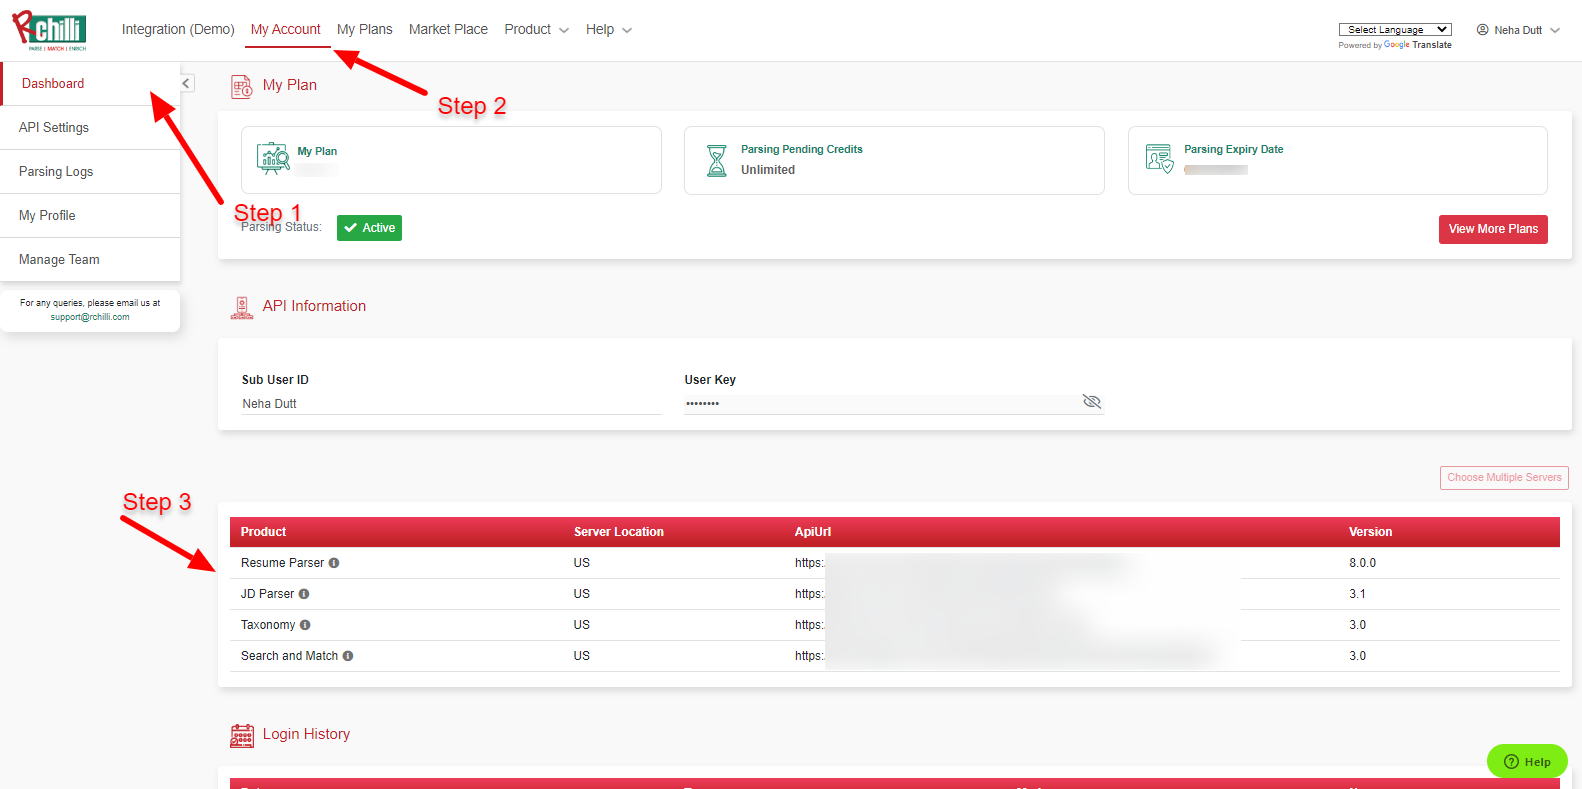Screen dimensions: 1582x789
Task: Click version 3.1 in JD Parser row
Action: click(1357, 594)
